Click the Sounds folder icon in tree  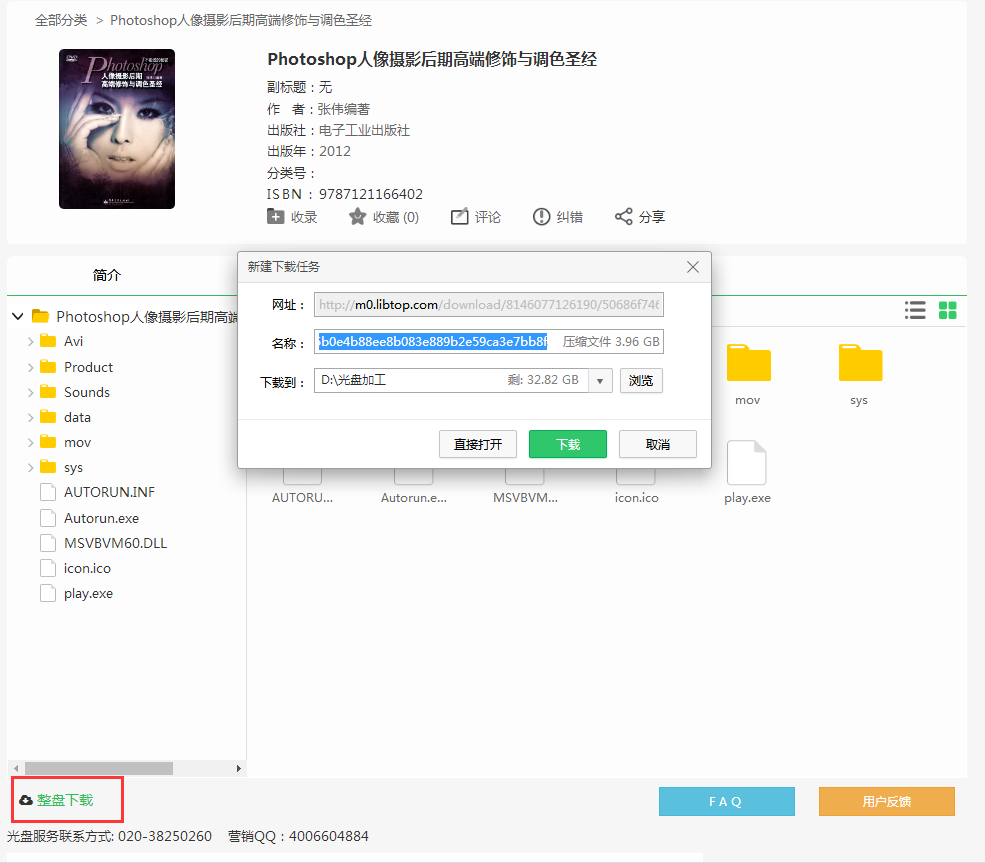(x=48, y=392)
